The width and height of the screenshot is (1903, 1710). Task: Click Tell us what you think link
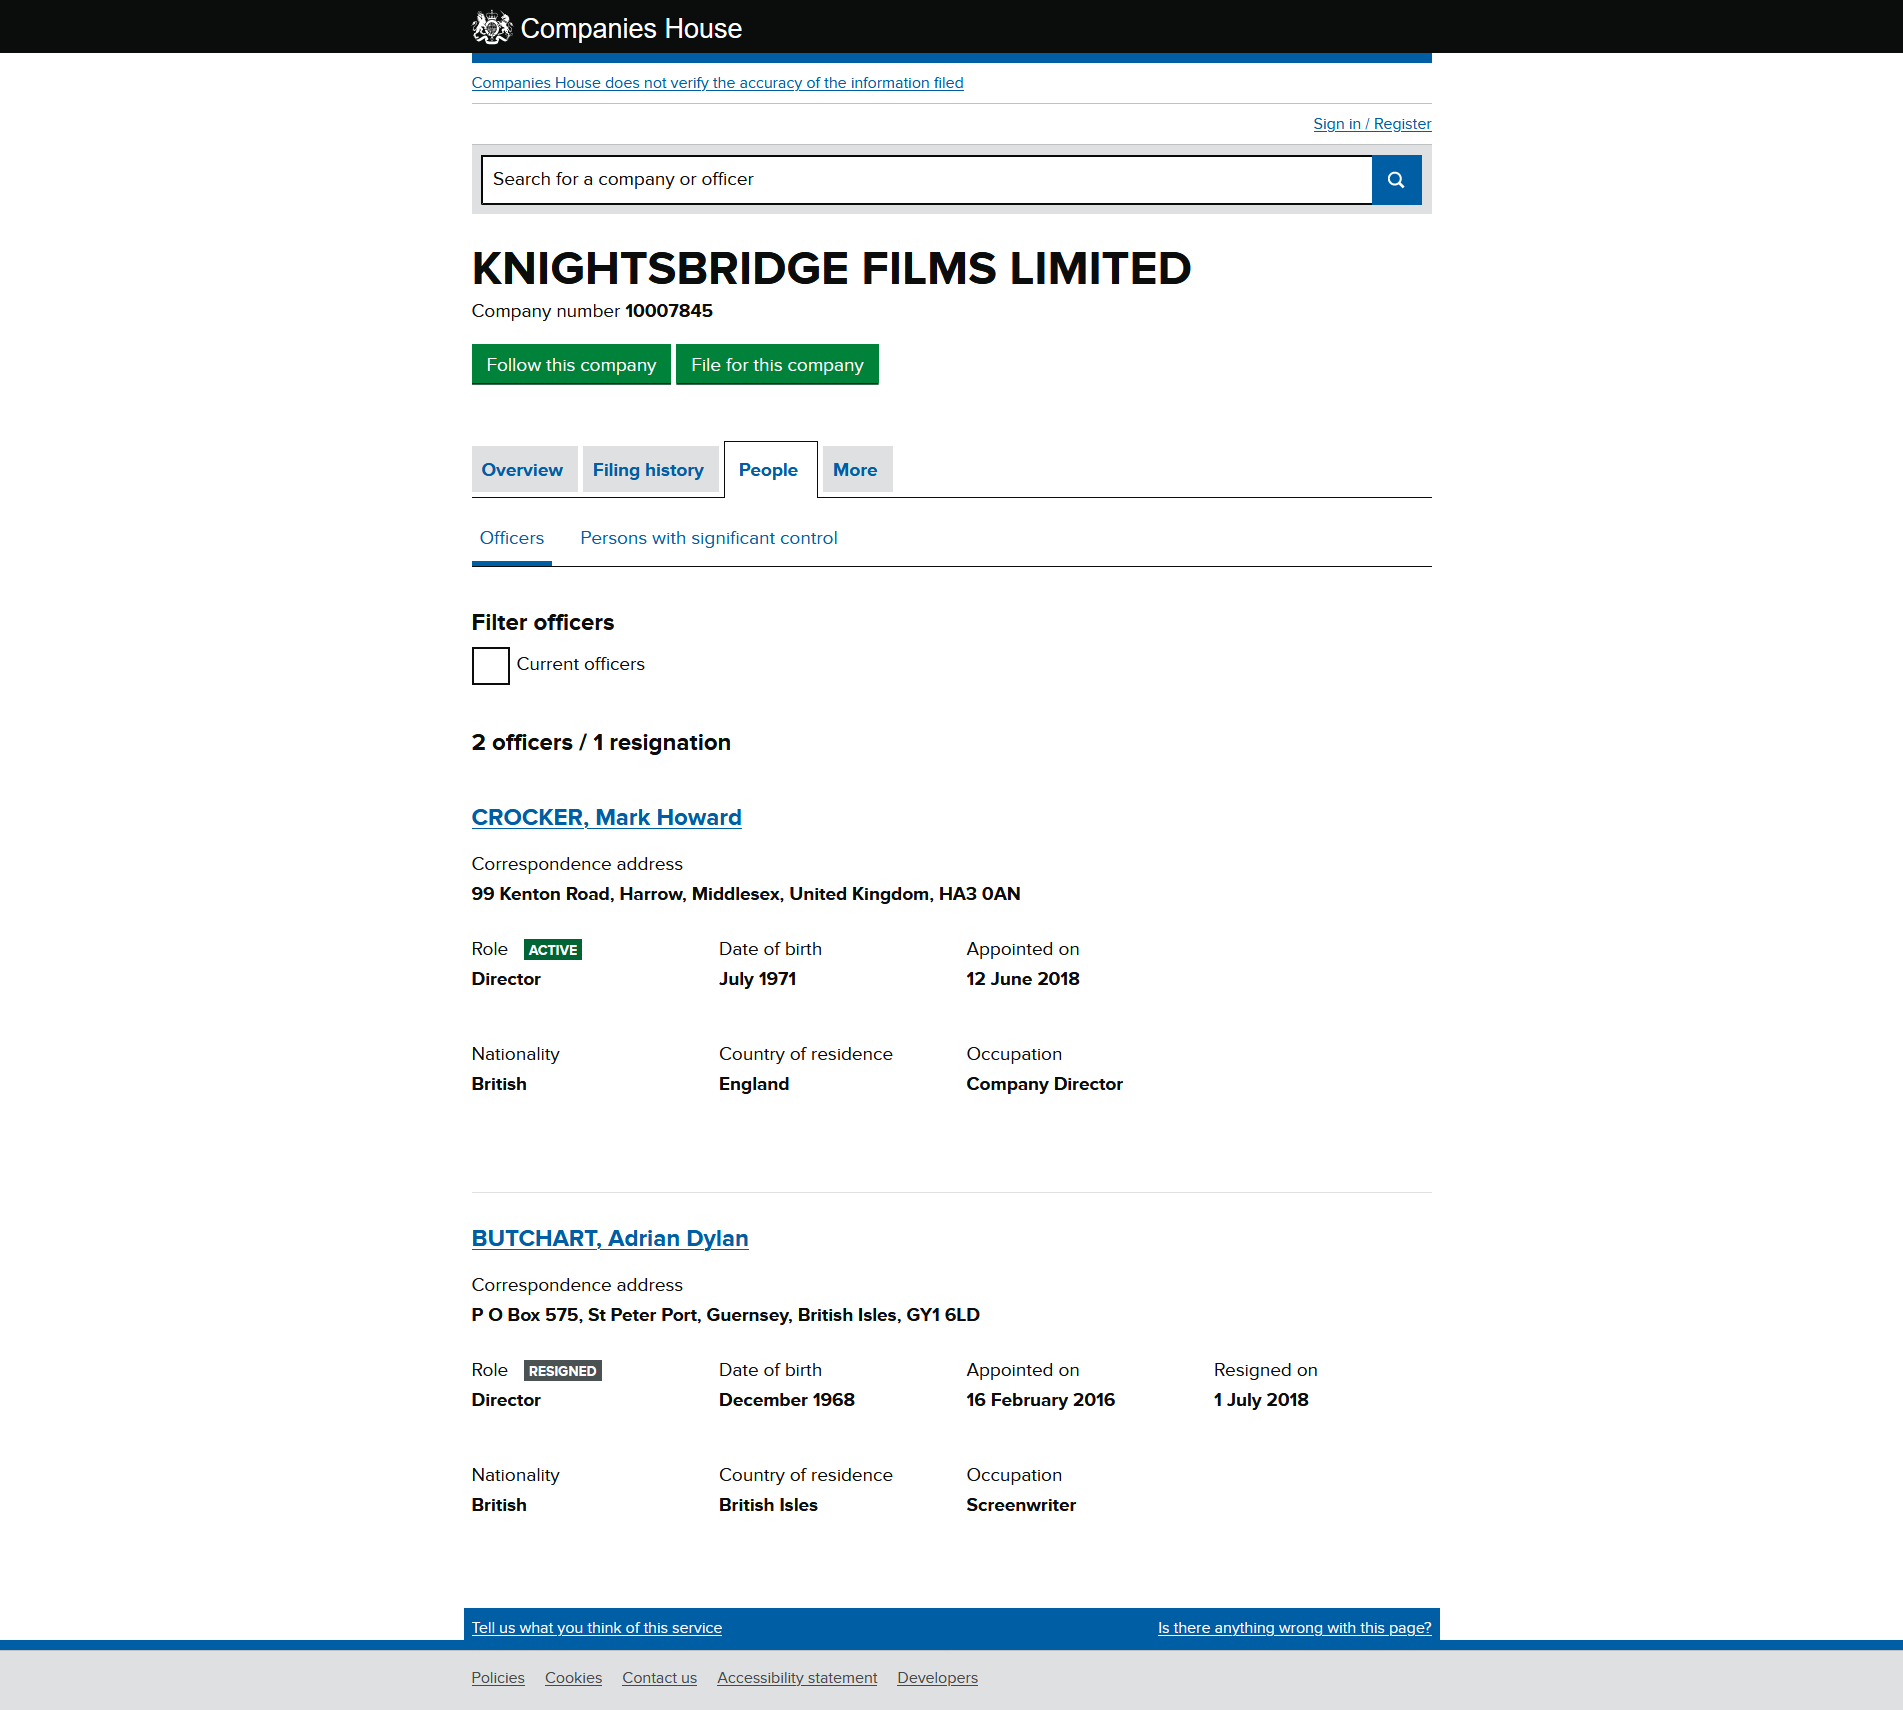(x=596, y=1628)
